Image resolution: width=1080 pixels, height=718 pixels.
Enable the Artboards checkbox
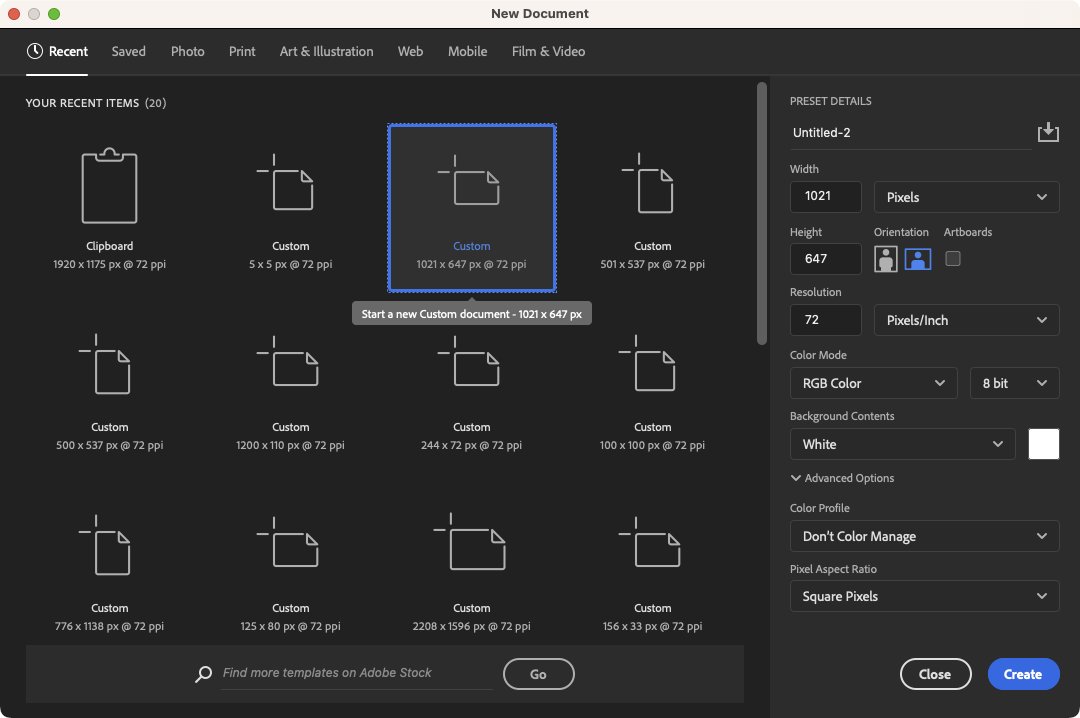point(953,258)
